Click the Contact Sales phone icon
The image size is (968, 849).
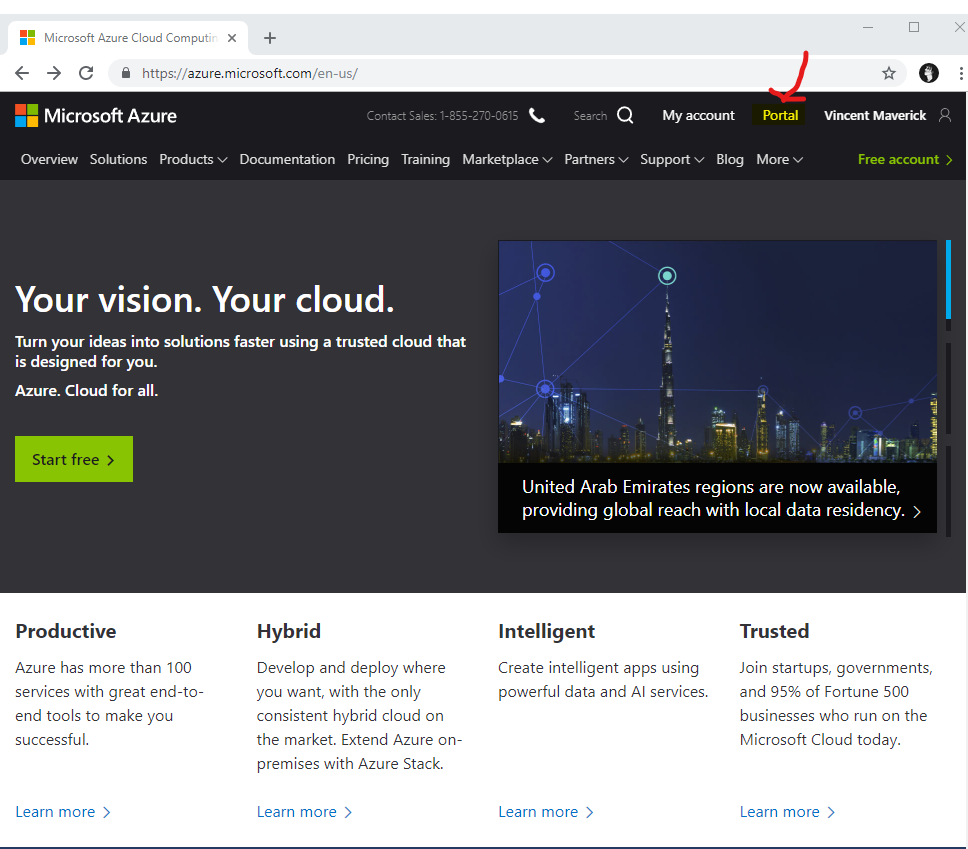pyautogui.click(x=537, y=115)
